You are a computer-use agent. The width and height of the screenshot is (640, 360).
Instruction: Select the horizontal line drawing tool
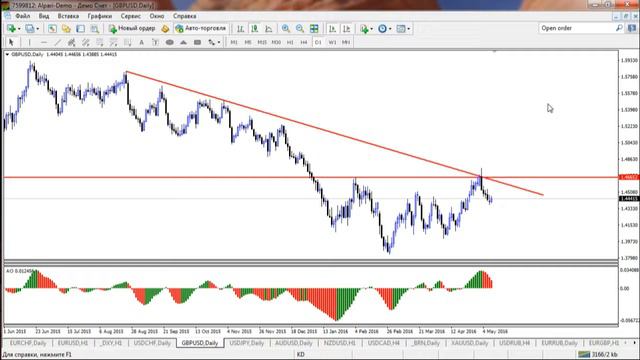pyautogui.click(x=44, y=42)
